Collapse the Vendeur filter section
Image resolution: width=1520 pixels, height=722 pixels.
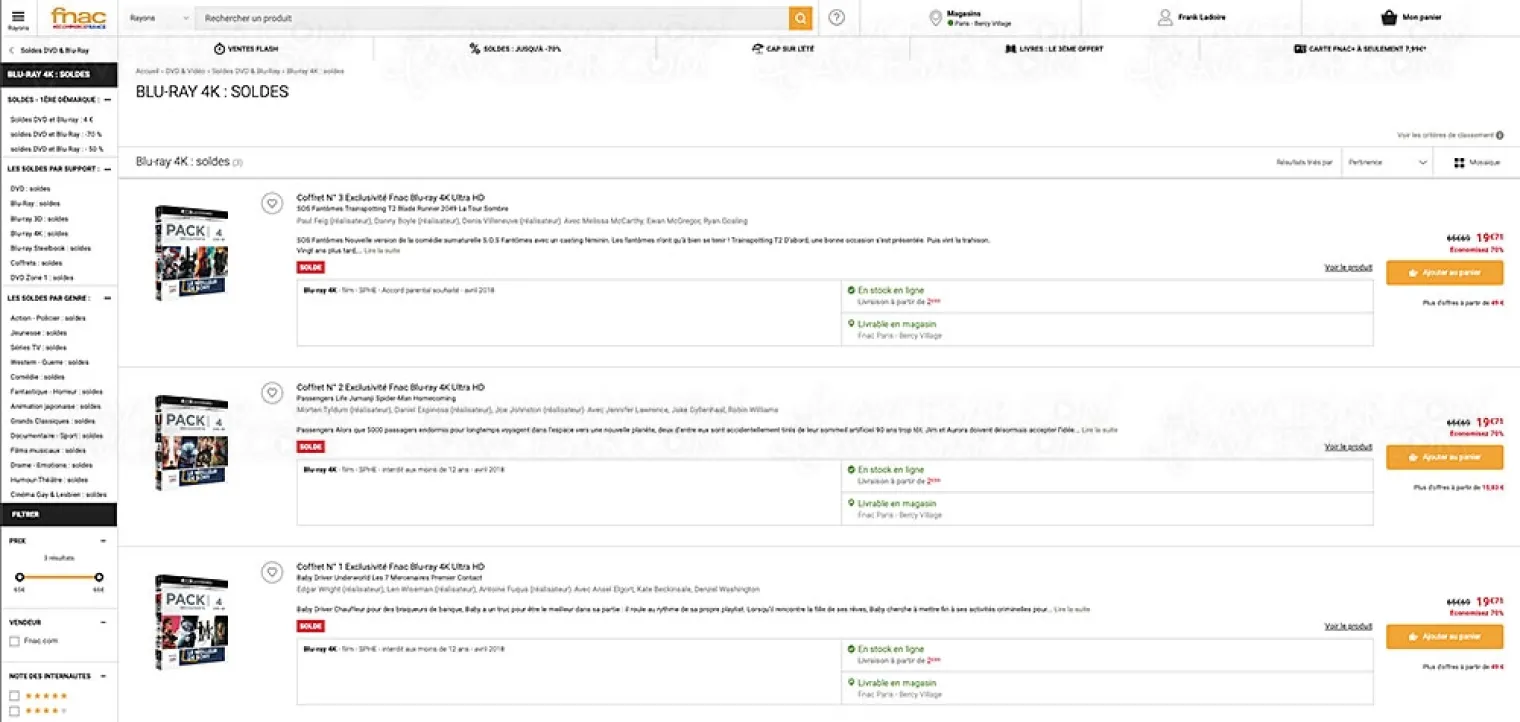point(104,622)
